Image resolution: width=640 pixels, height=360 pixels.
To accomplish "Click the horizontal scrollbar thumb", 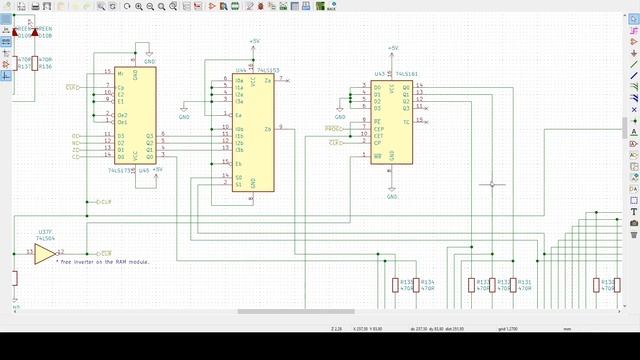I will tap(296, 311).
